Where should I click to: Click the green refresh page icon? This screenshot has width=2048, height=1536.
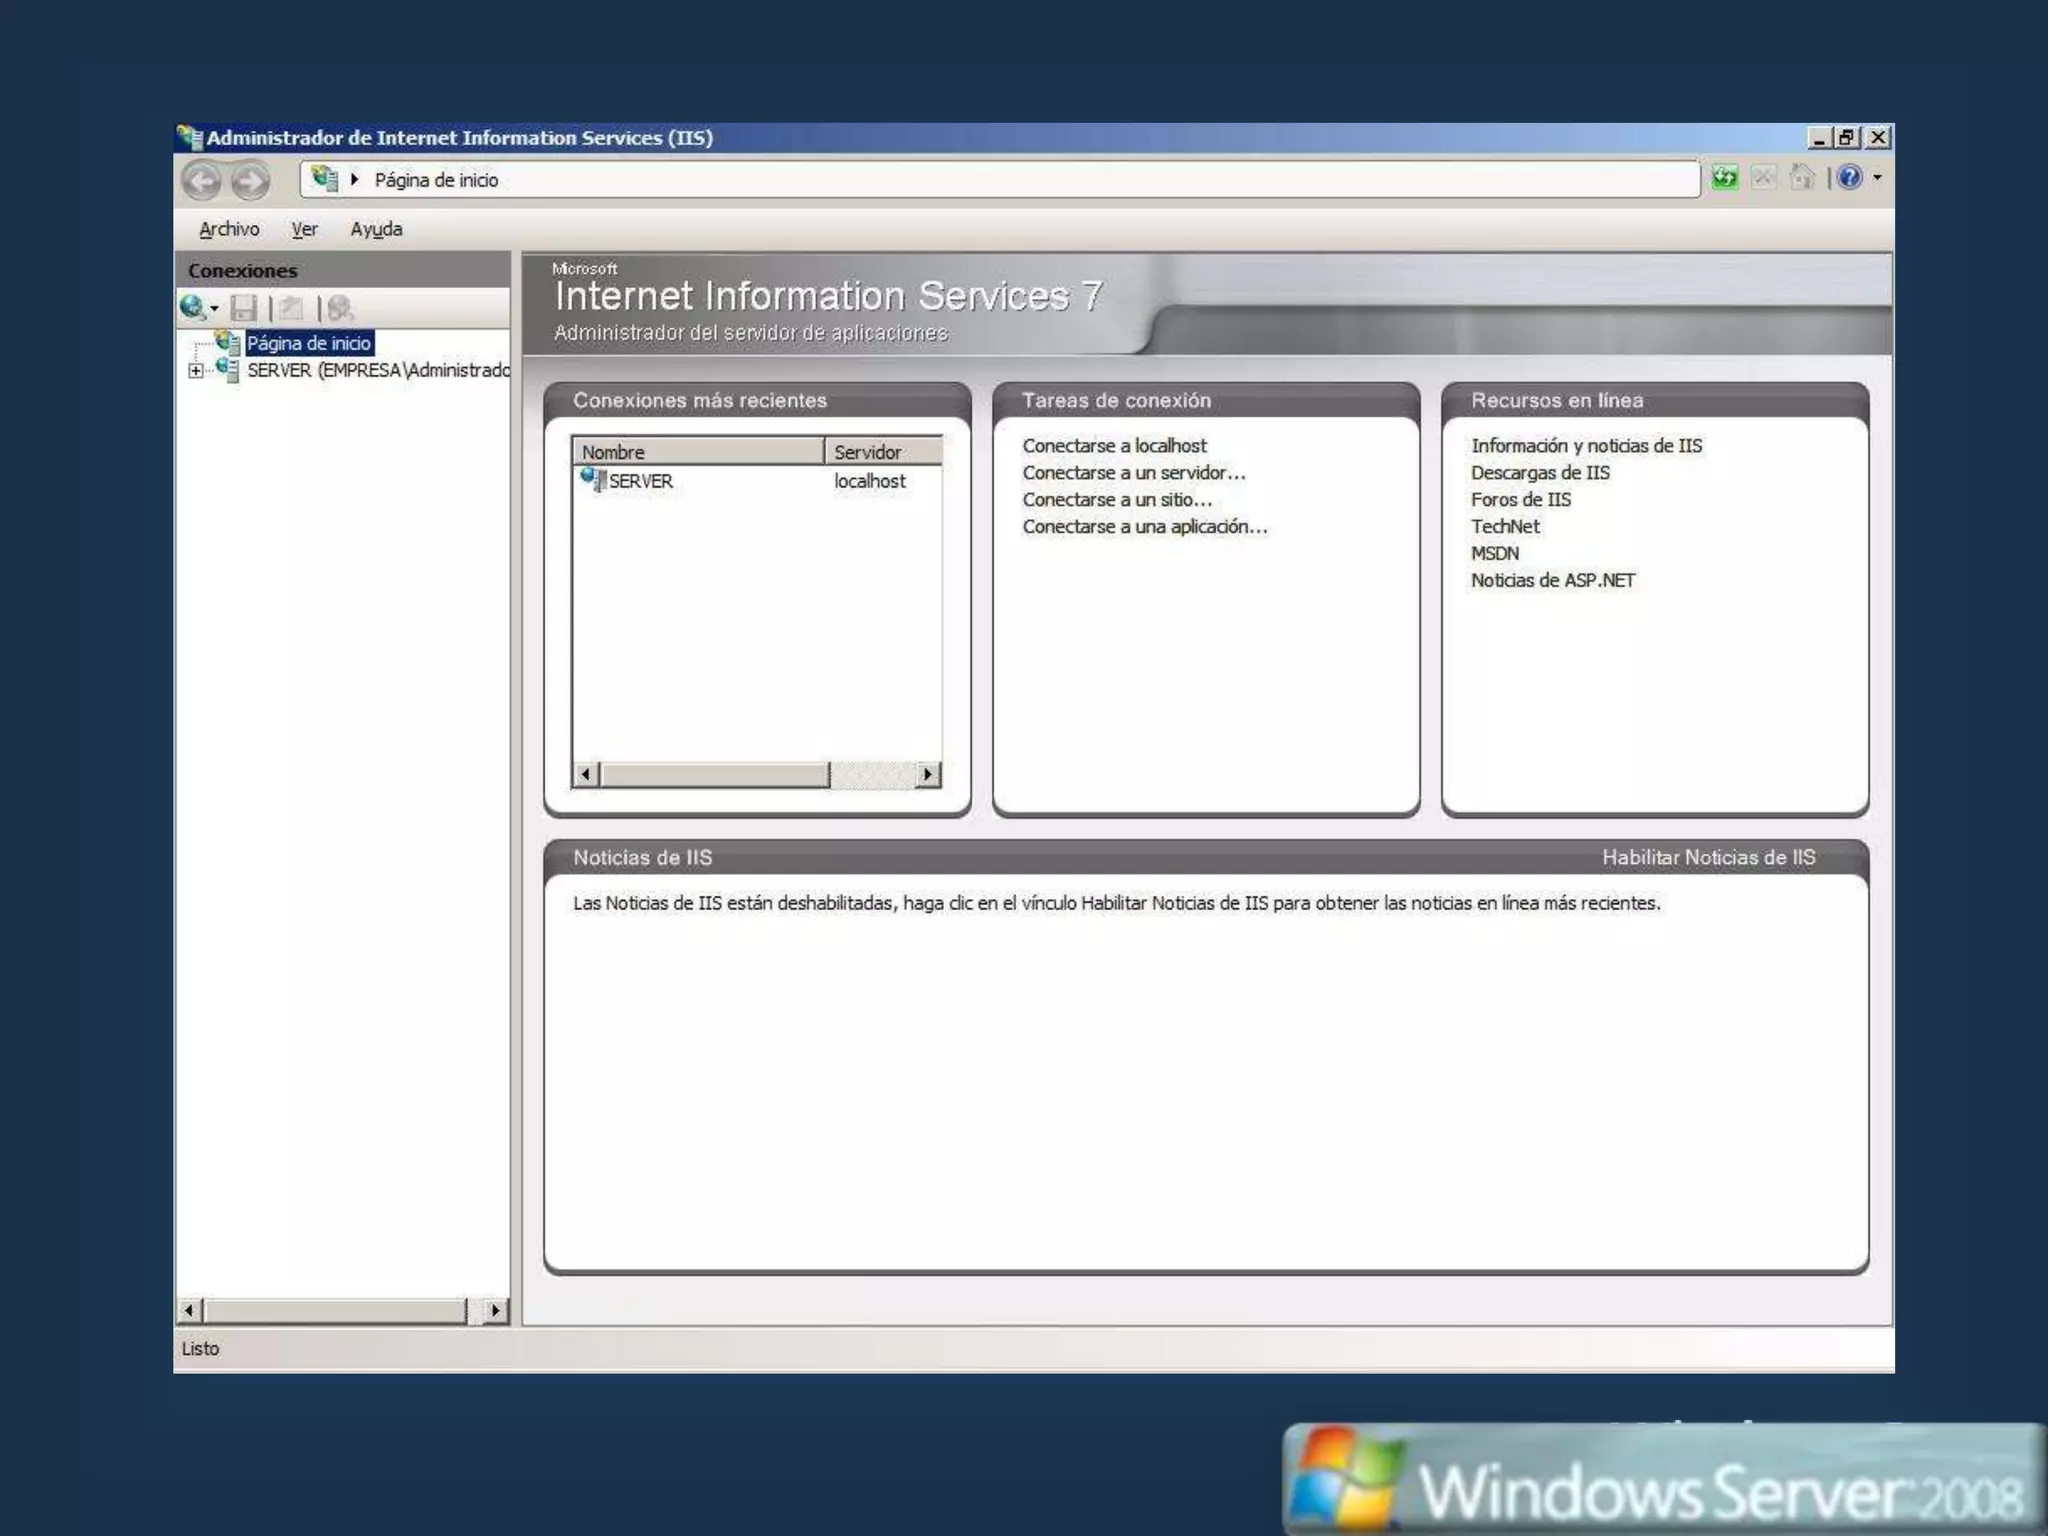point(1724,178)
